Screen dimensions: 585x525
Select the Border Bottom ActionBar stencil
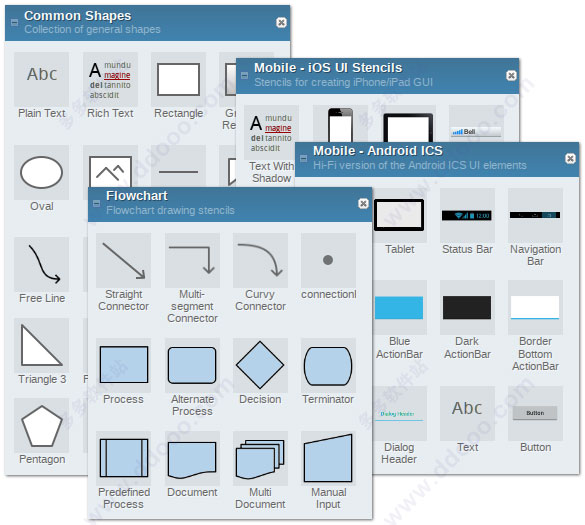(535, 307)
